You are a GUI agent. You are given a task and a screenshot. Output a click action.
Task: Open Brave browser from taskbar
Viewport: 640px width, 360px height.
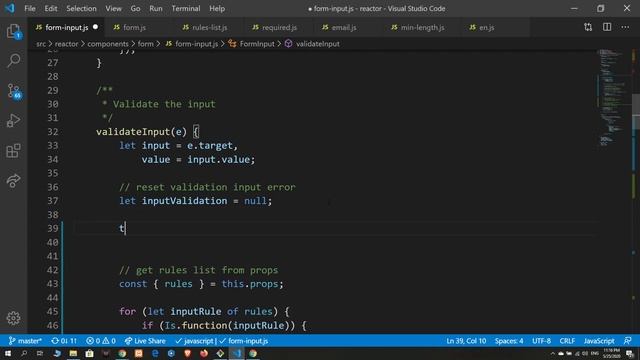[x=187, y=353]
